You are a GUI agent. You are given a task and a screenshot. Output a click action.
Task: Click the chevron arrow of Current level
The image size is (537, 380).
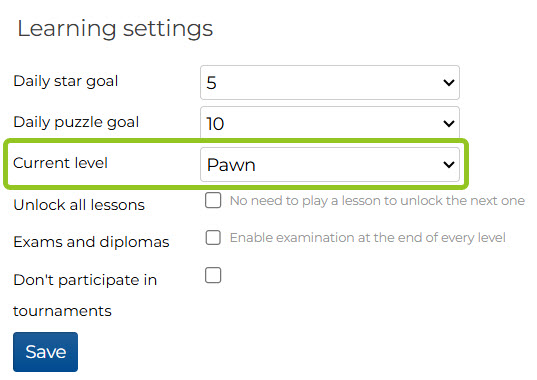click(449, 165)
